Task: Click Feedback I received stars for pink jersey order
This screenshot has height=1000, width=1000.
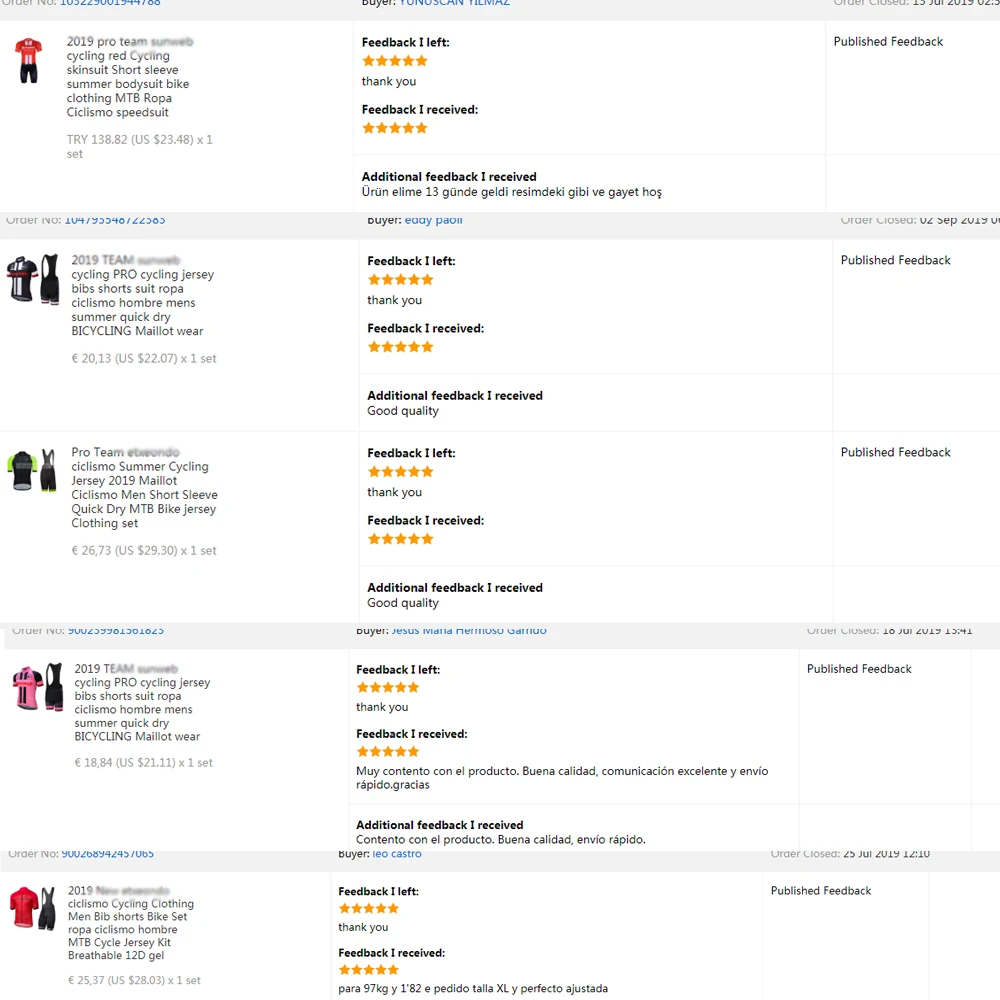Action: click(x=387, y=751)
